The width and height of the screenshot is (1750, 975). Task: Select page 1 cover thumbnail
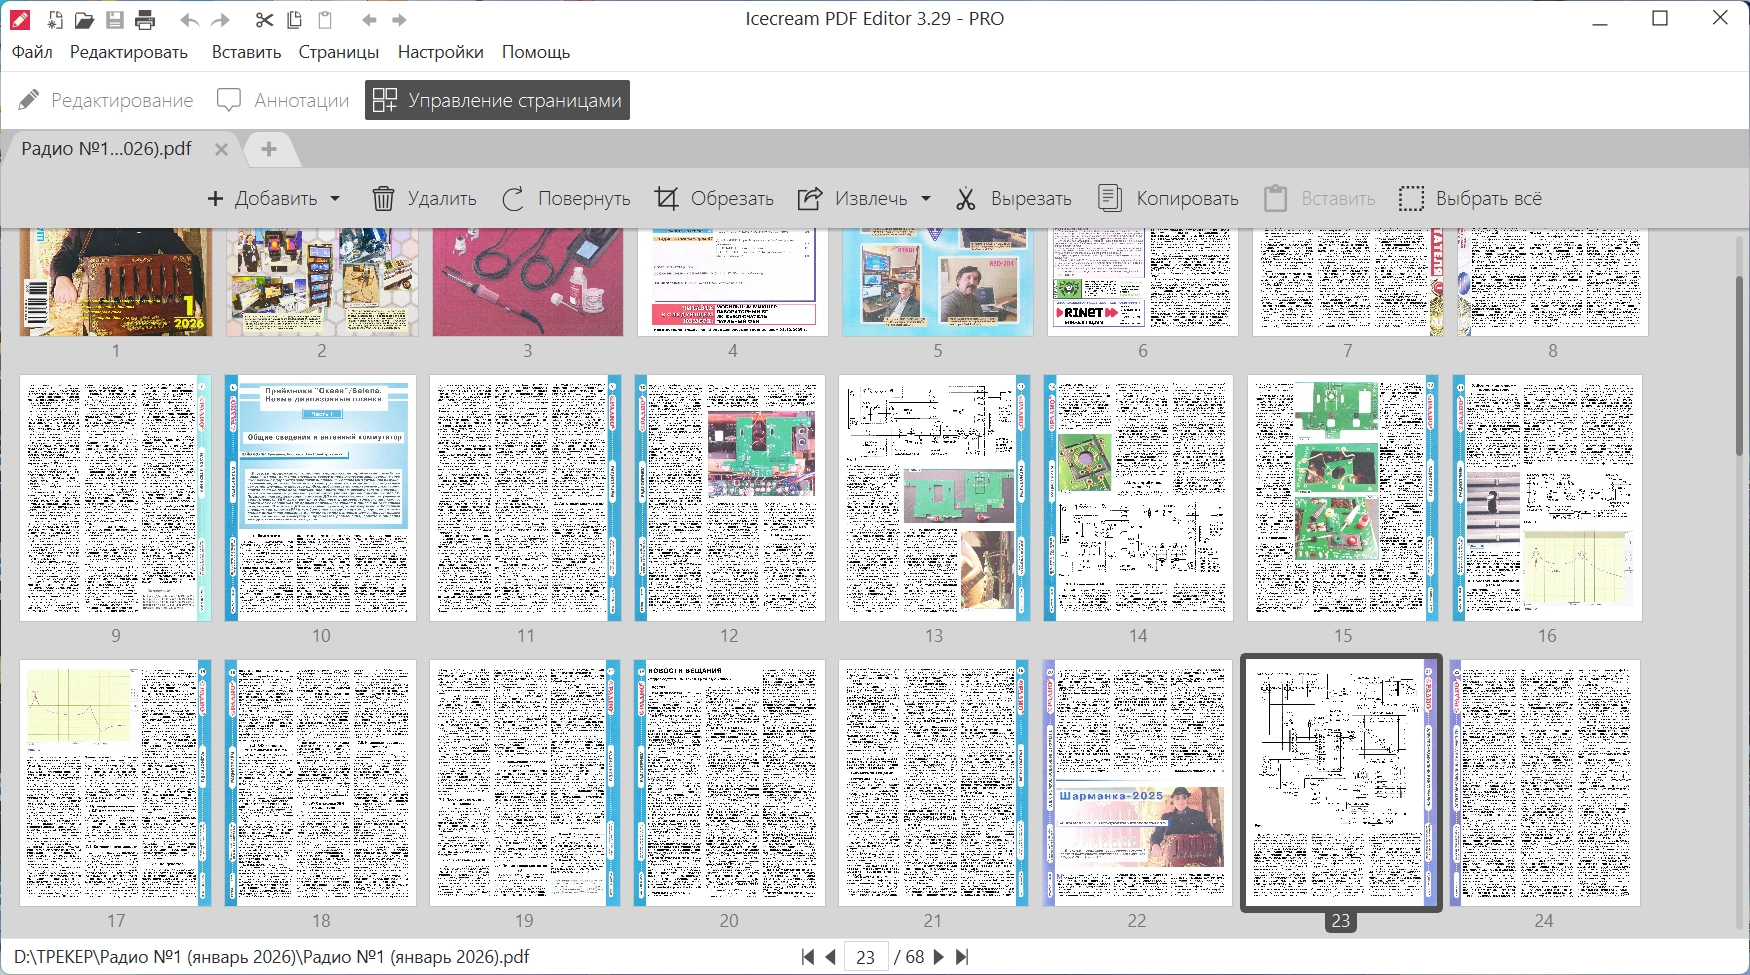[116, 282]
